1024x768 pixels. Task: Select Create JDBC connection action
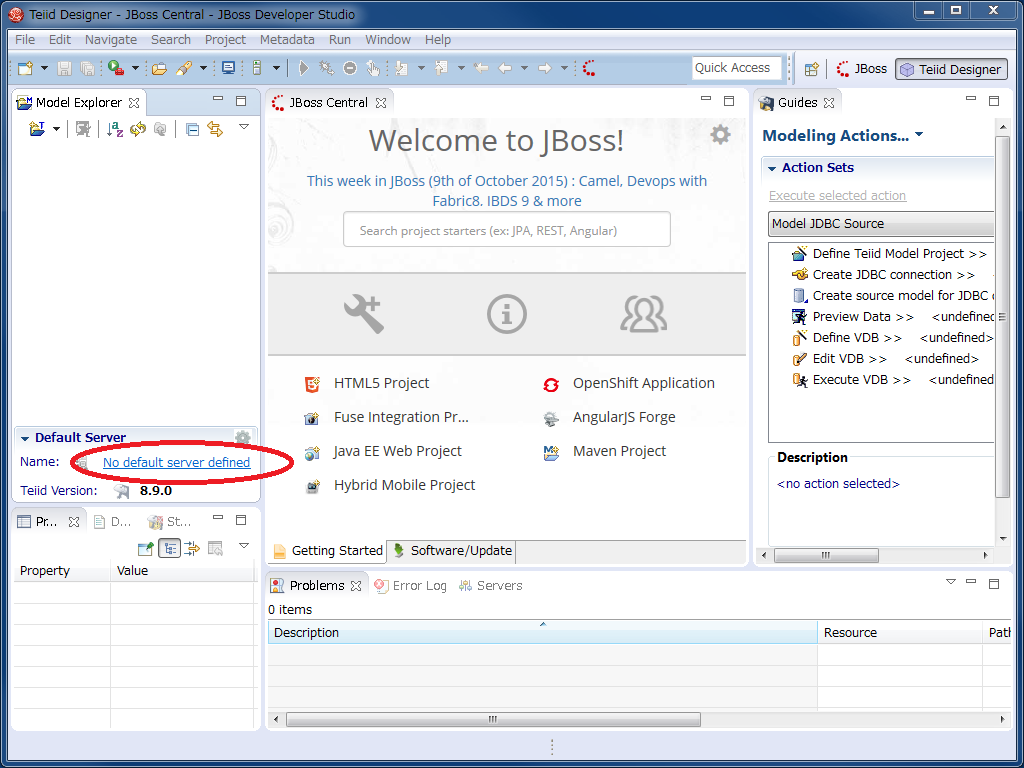coord(883,275)
